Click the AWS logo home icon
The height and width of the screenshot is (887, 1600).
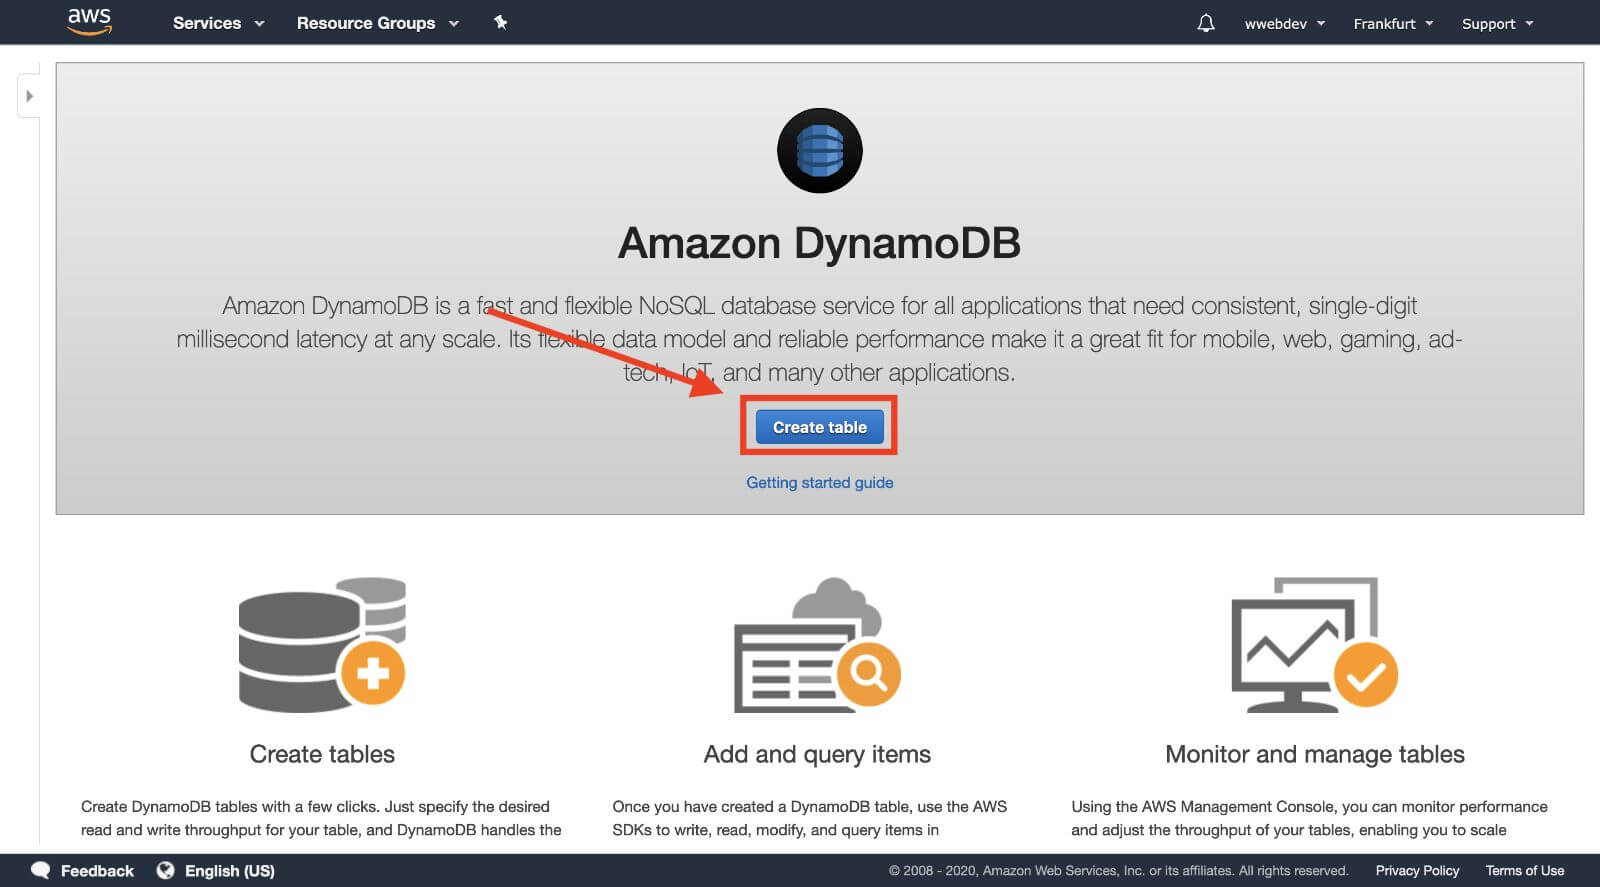tap(89, 21)
